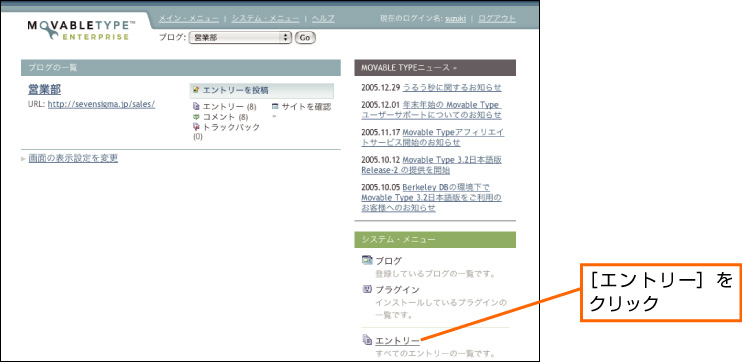Screen dimensions: 742x362
Task: Click date text 2005.10.05
Action: point(380,187)
